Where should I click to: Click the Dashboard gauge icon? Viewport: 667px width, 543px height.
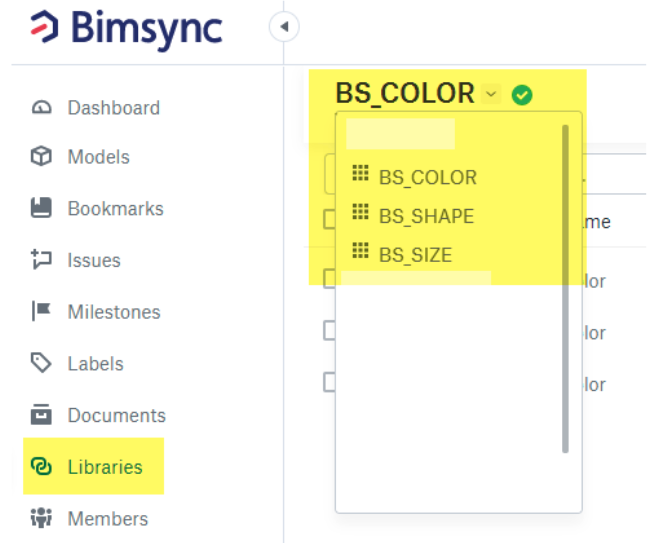[x=41, y=108]
